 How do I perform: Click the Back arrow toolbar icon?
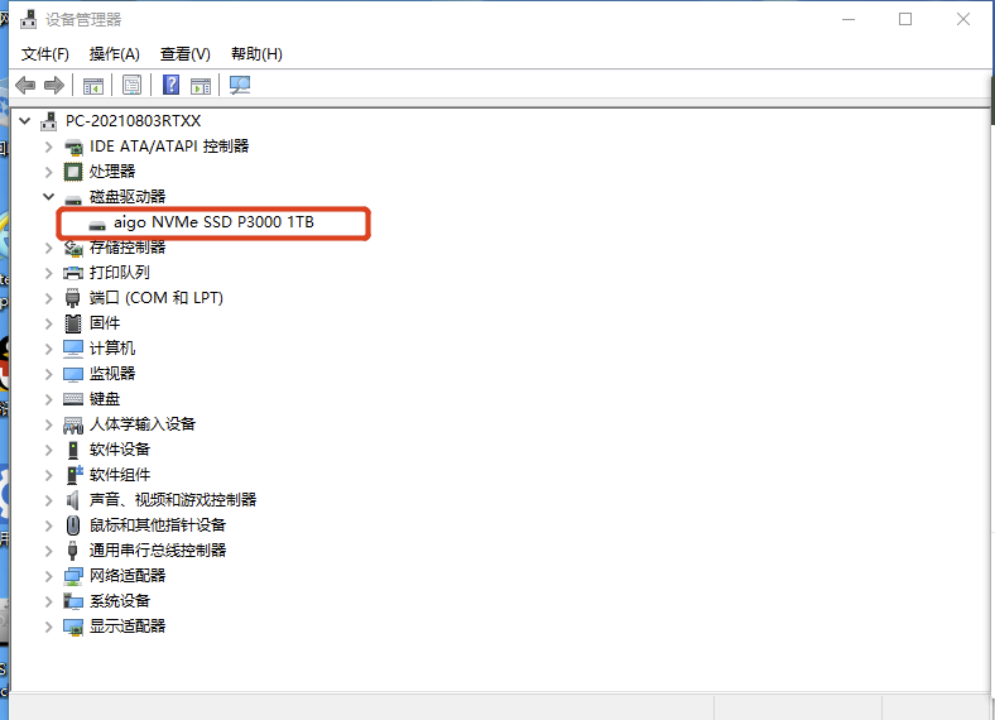pyautogui.click(x=25, y=85)
